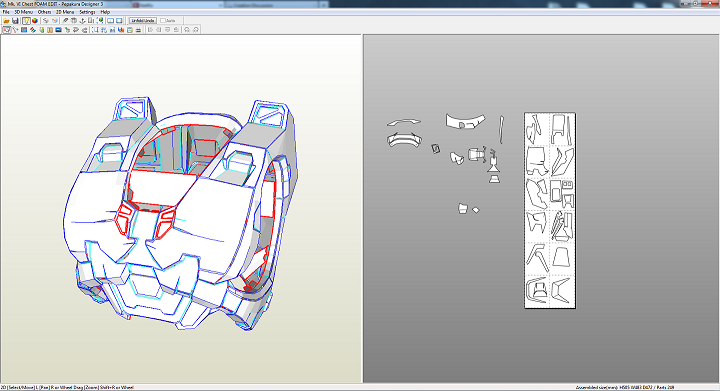The width and height of the screenshot is (720, 391).
Task: Save the project using the floppy disk icon
Action: click(x=15, y=21)
